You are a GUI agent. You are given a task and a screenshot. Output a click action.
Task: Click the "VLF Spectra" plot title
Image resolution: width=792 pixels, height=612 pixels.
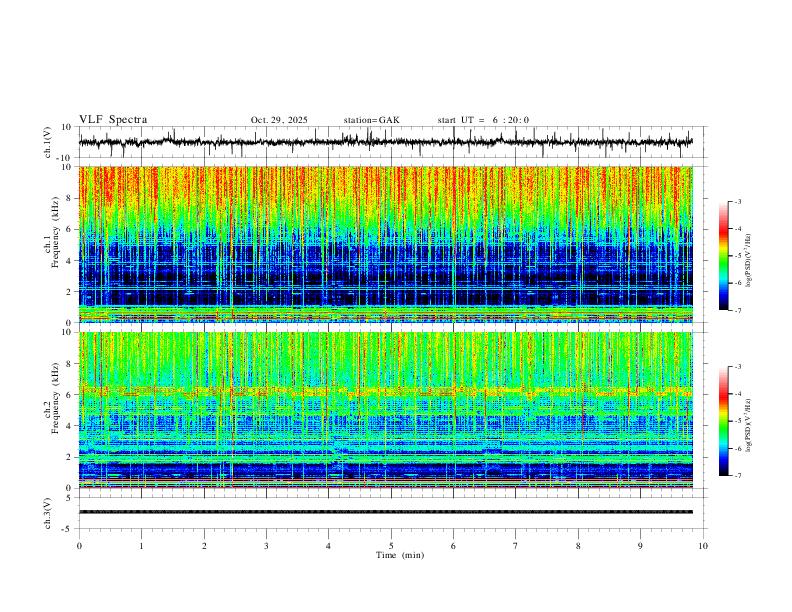113,120
